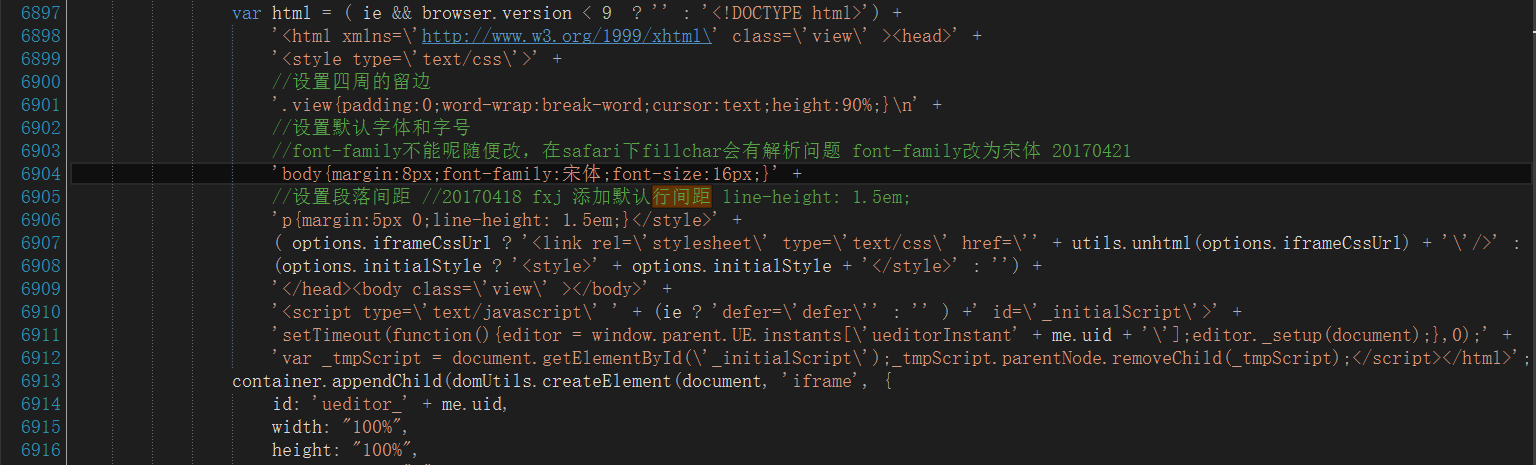Screen dimensions: 1536x465
Task: Click line number 6904 in the gutter
Action: [41, 174]
